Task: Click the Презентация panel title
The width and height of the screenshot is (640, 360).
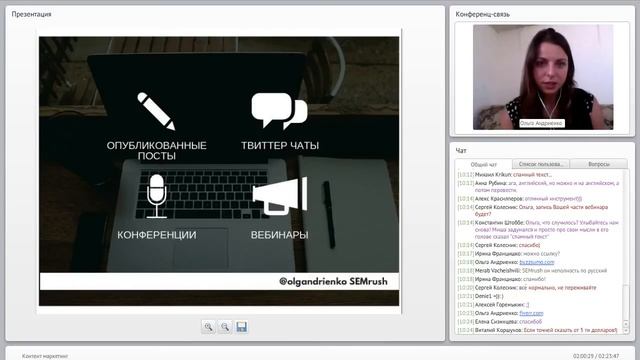Action: click(x=31, y=14)
